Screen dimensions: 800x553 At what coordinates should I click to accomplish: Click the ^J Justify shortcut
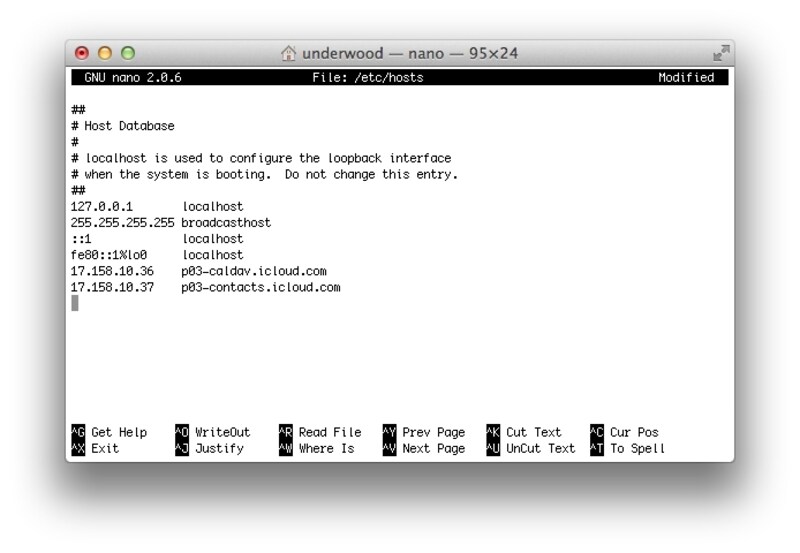pos(210,449)
